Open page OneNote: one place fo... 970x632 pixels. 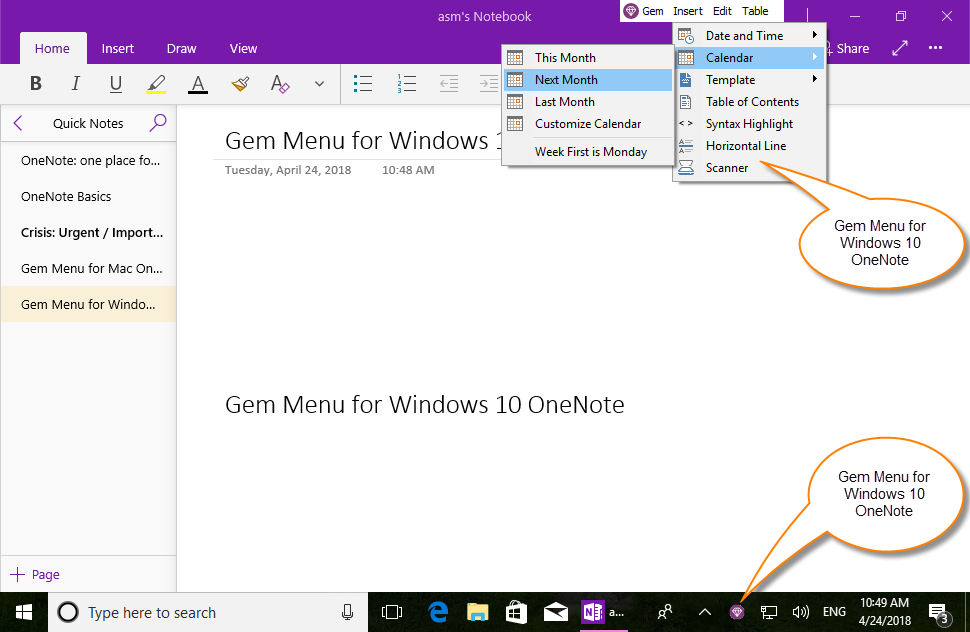click(88, 161)
